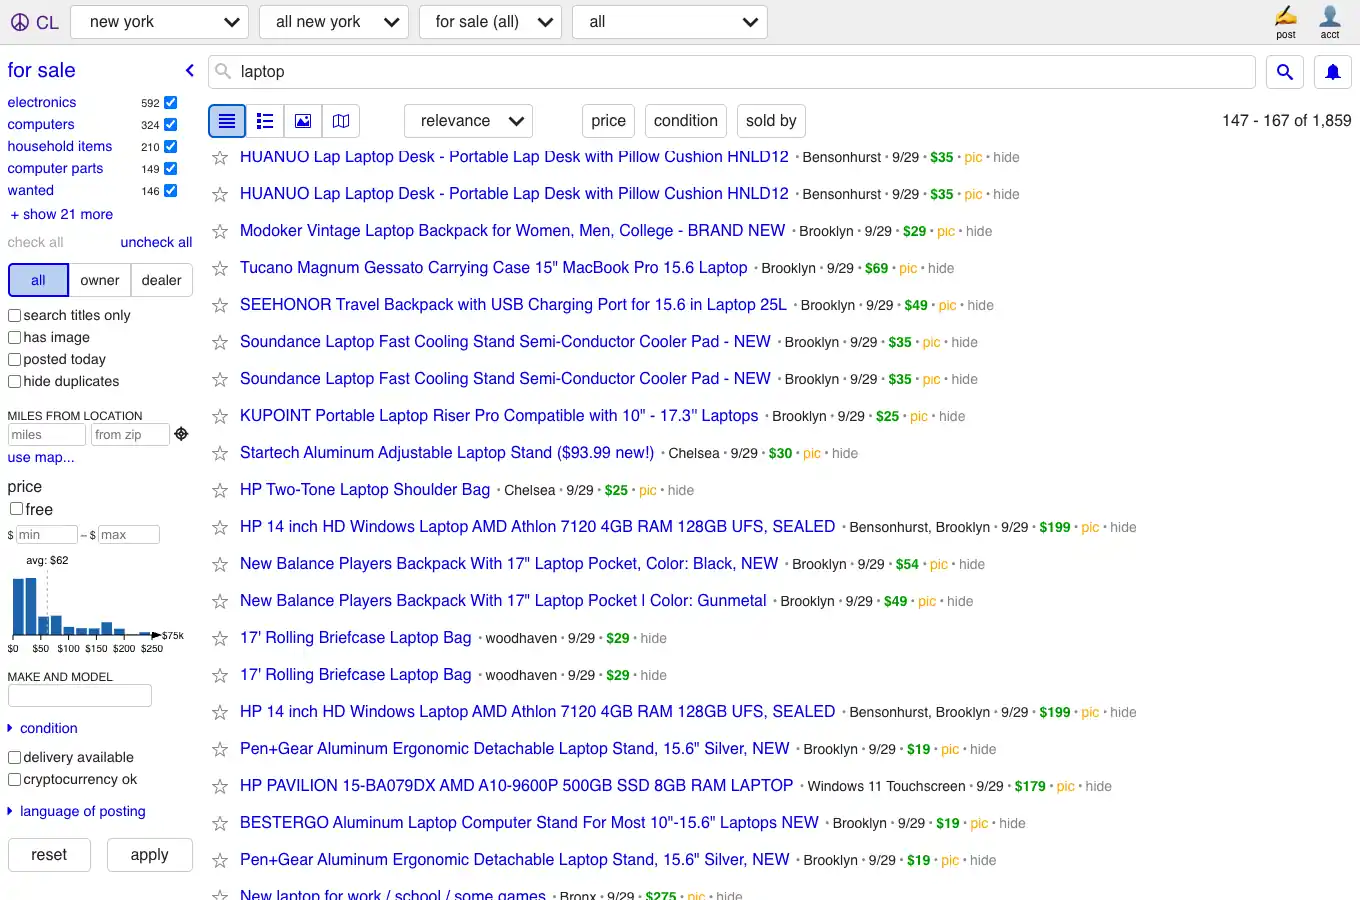
Task: Star the BESTERGO Aluminum Laptop Computer Stand
Action: click(220, 823)
